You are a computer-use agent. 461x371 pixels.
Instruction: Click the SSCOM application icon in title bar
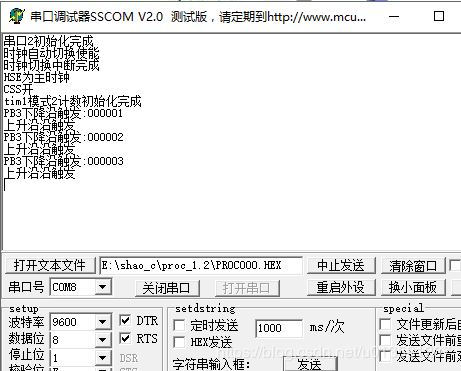click(x=16, y=16)
